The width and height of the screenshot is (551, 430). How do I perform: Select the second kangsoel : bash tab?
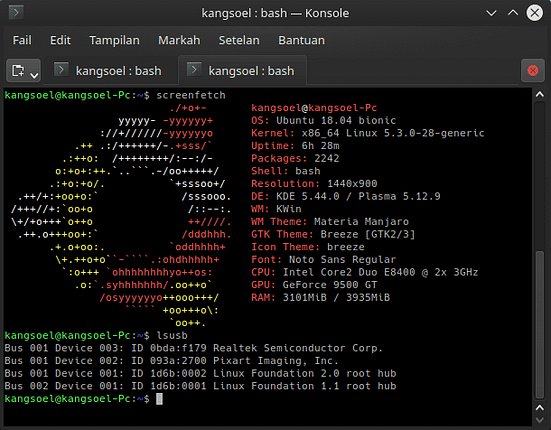pyautogui.click(x=242, y=71)
